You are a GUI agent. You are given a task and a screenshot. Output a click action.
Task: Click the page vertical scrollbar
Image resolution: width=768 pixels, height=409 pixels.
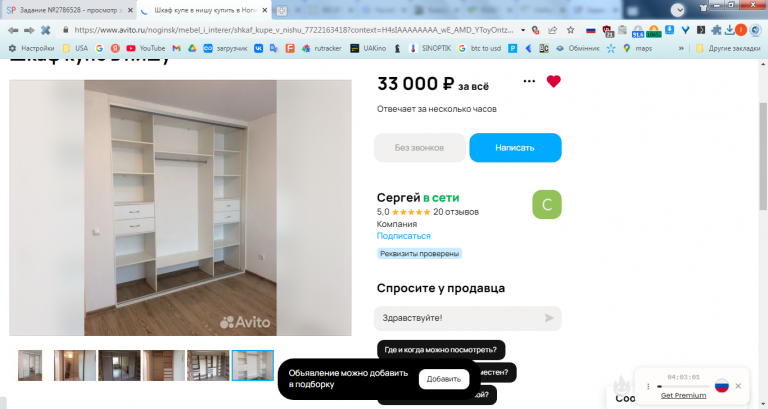click(763, 157)
